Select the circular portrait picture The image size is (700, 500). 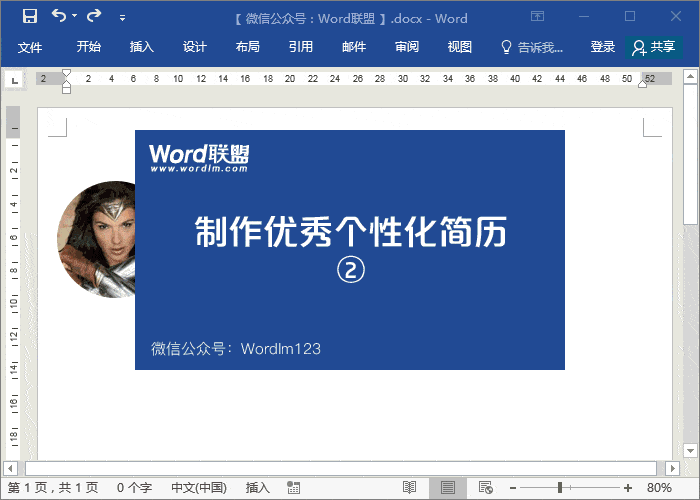[97, 239]
